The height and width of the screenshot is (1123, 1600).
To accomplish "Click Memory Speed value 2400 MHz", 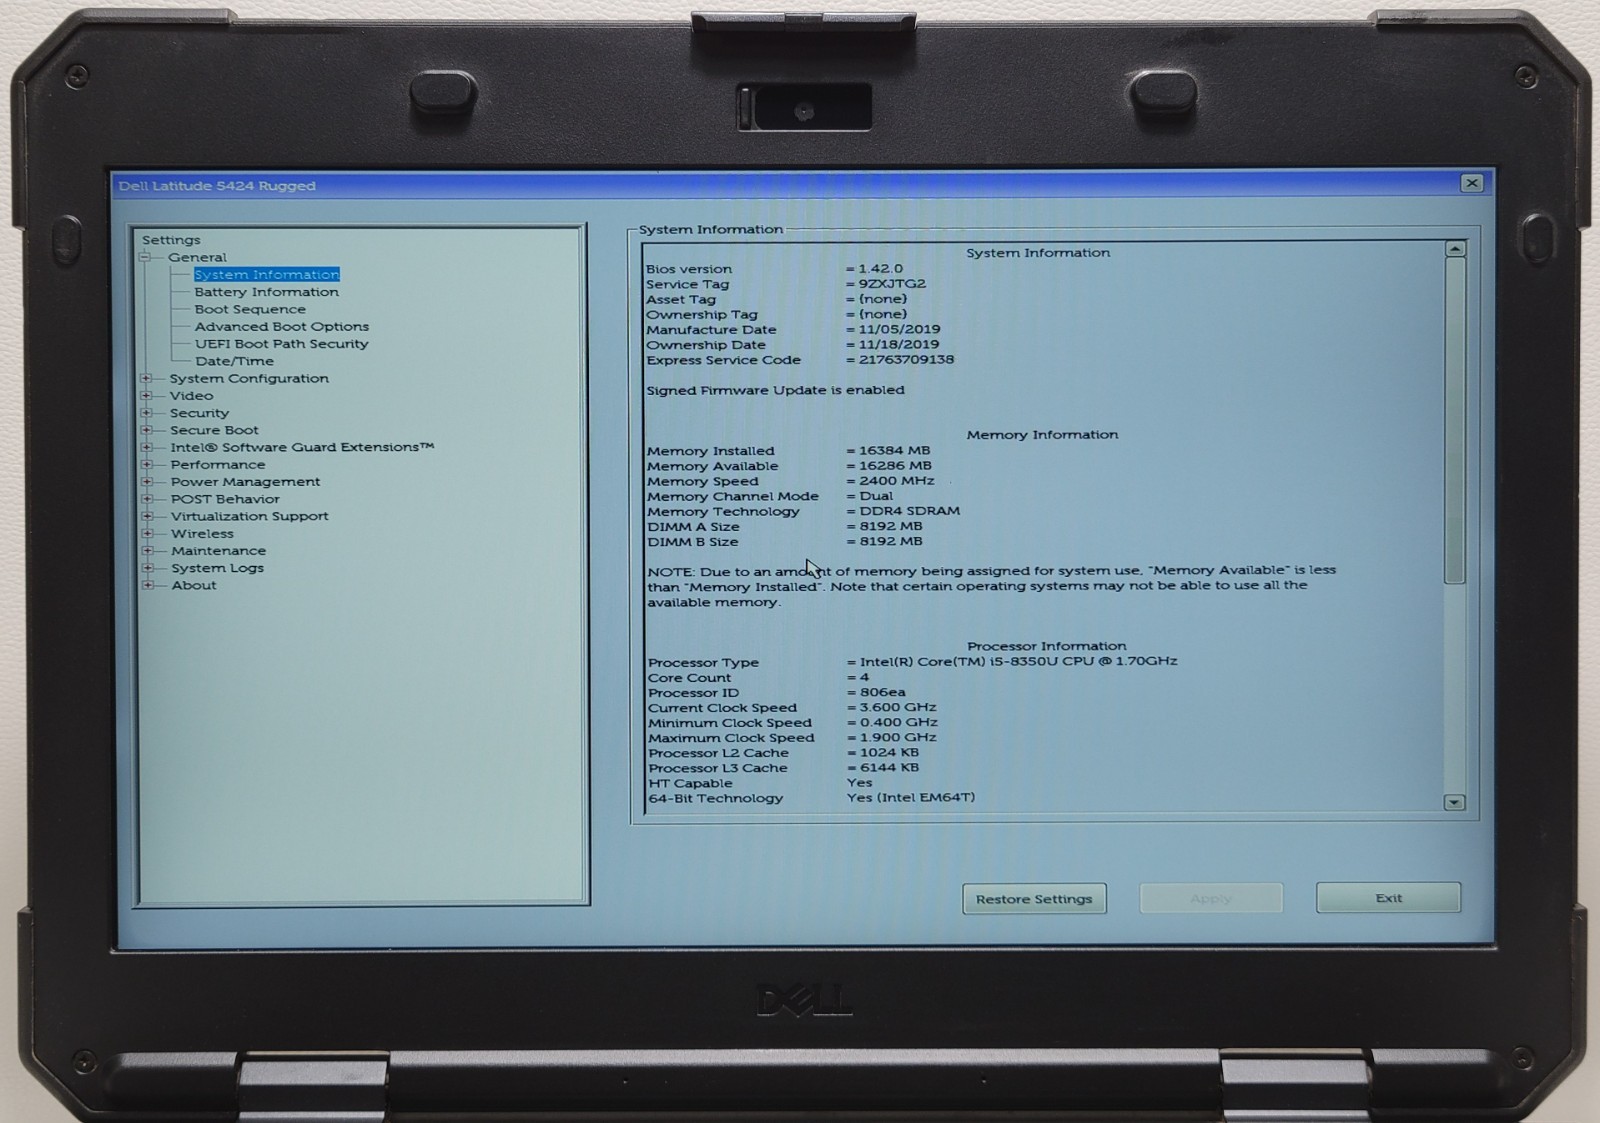I will pyautogui.click(x=897, y=480).
